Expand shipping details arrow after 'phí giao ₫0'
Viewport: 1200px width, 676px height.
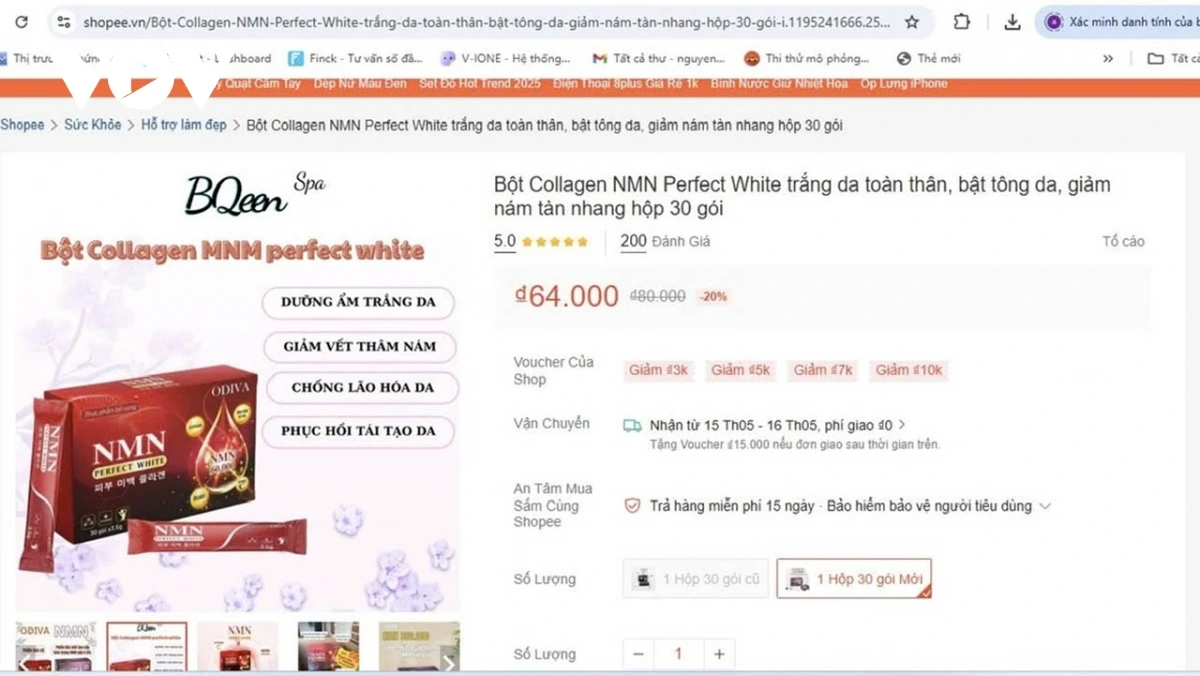tap(902, 425)
